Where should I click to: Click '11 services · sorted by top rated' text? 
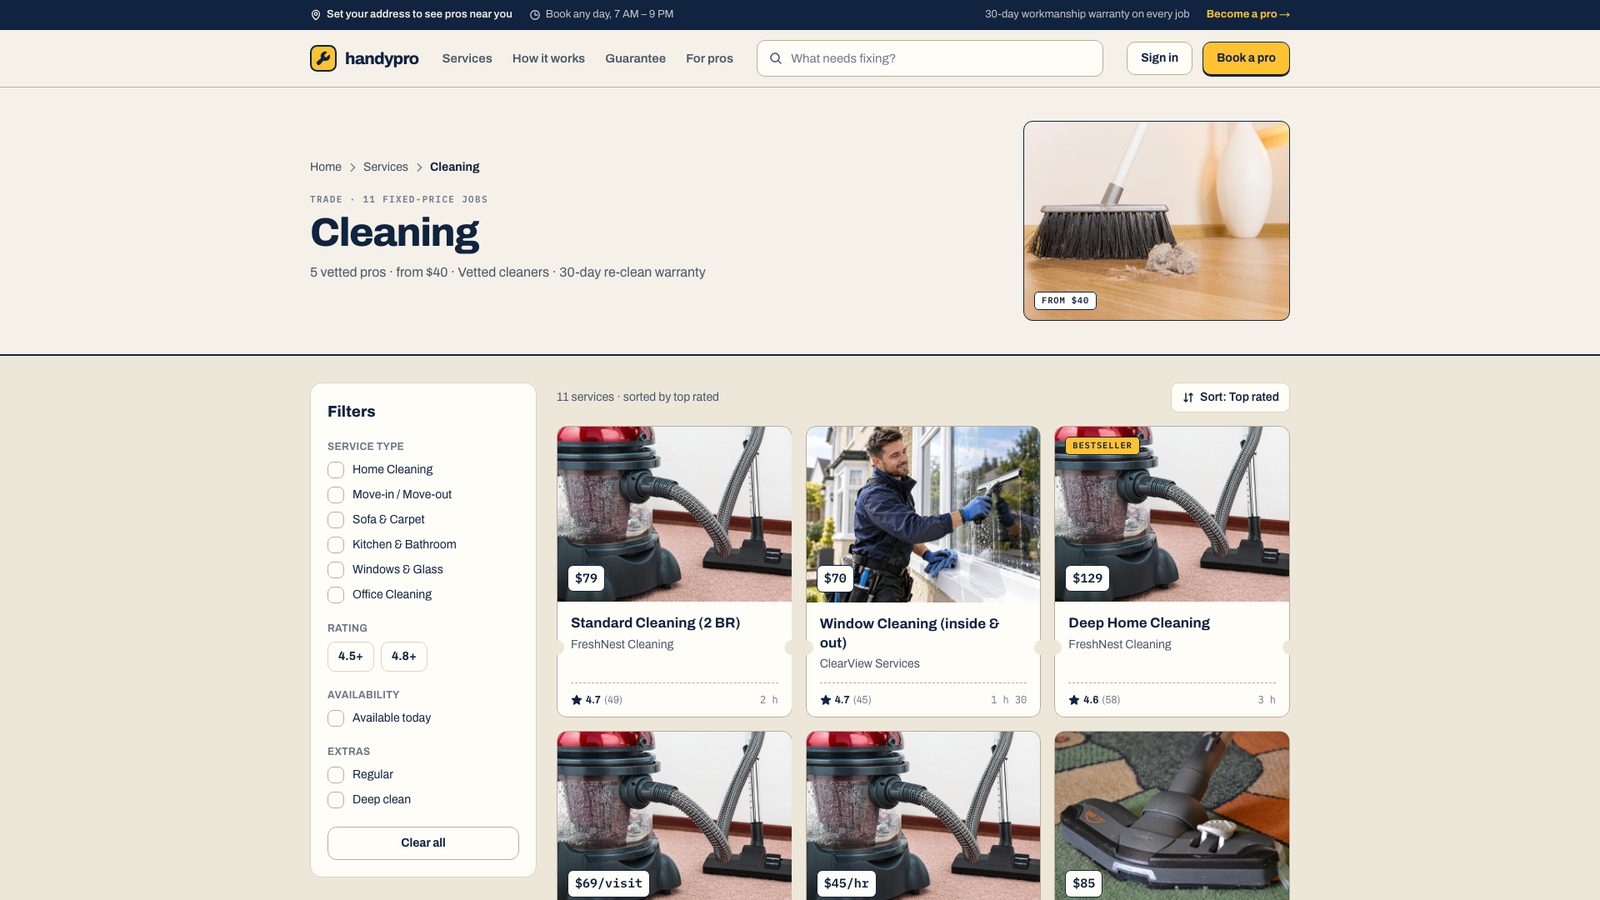pos(637,397)
